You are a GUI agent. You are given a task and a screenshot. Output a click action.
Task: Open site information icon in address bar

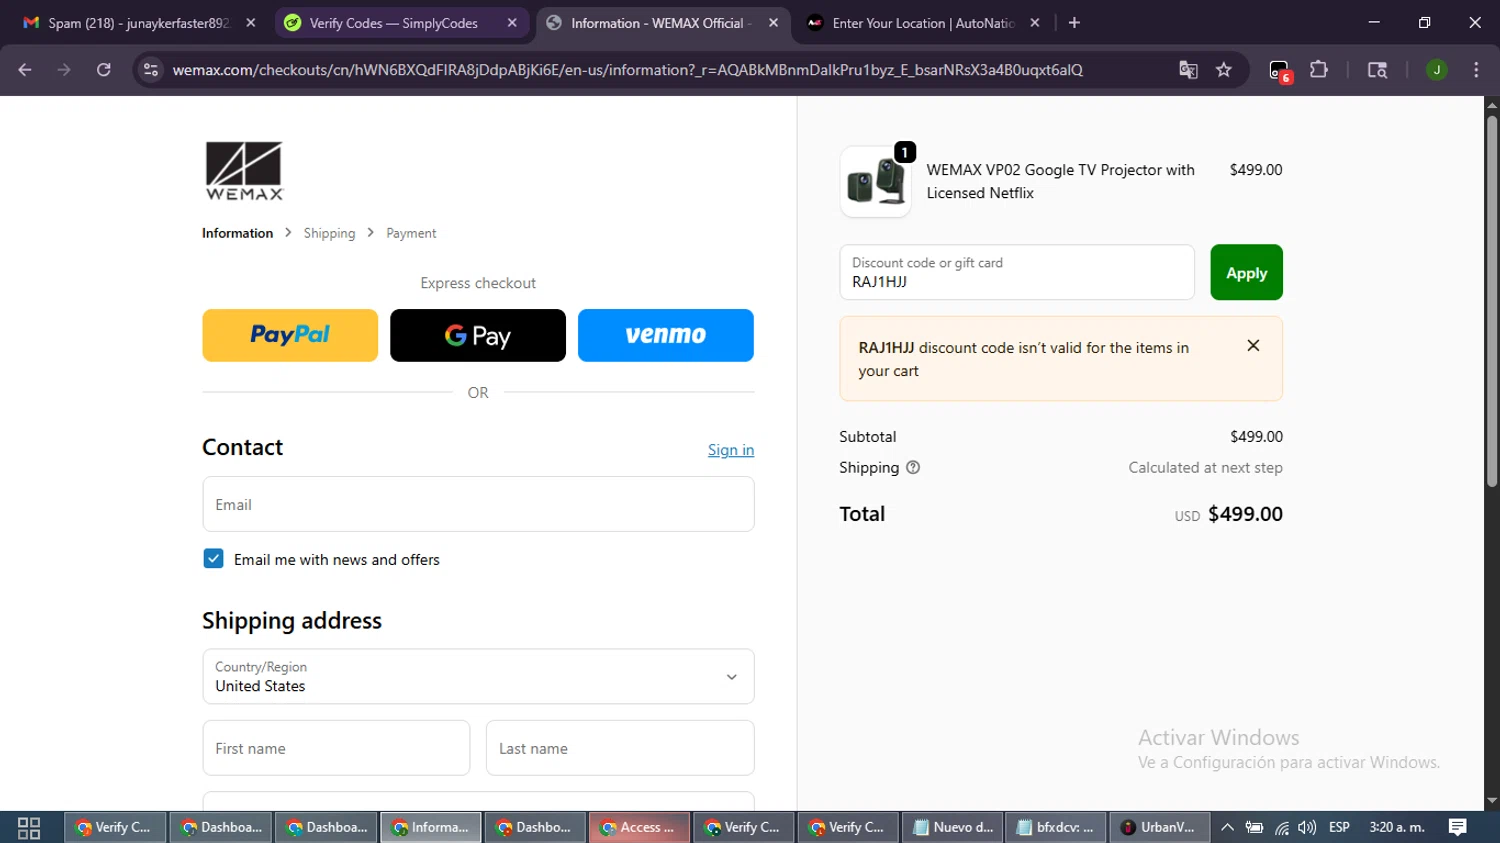coord(151,70)
